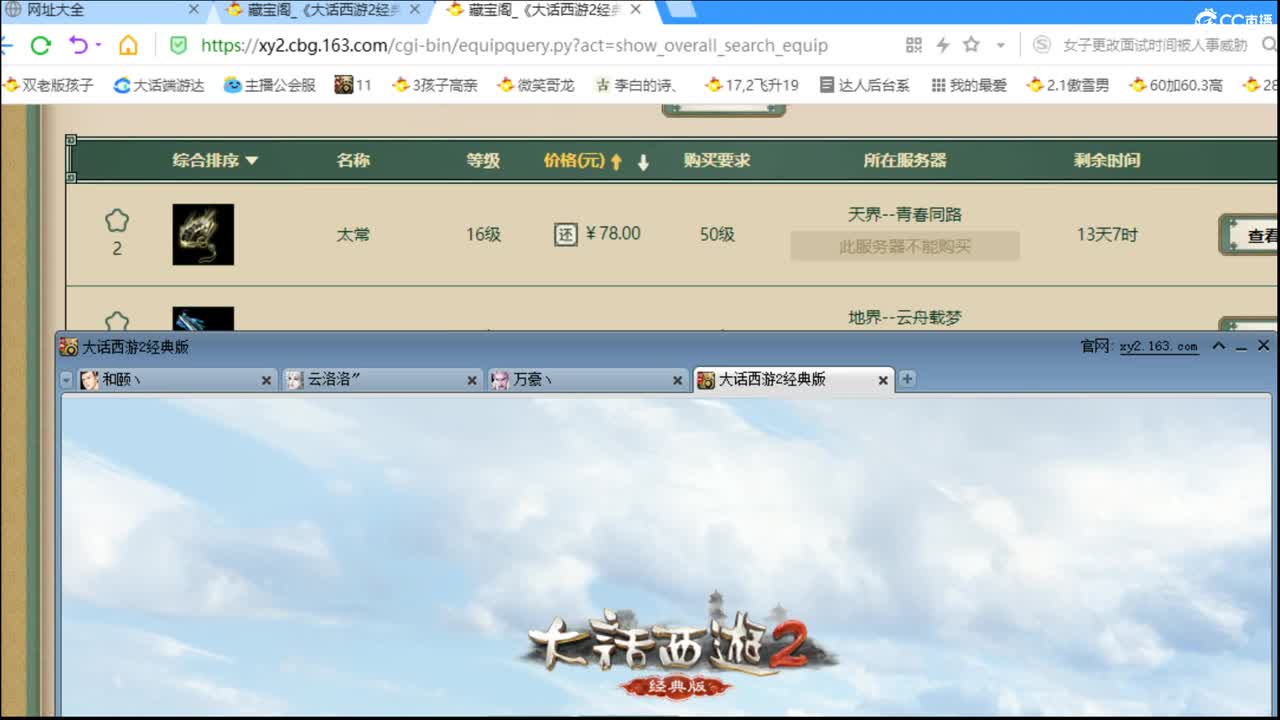Click the 大话西游2 game window title icon
Screen dimensions: 1280x720
(69, 347)
